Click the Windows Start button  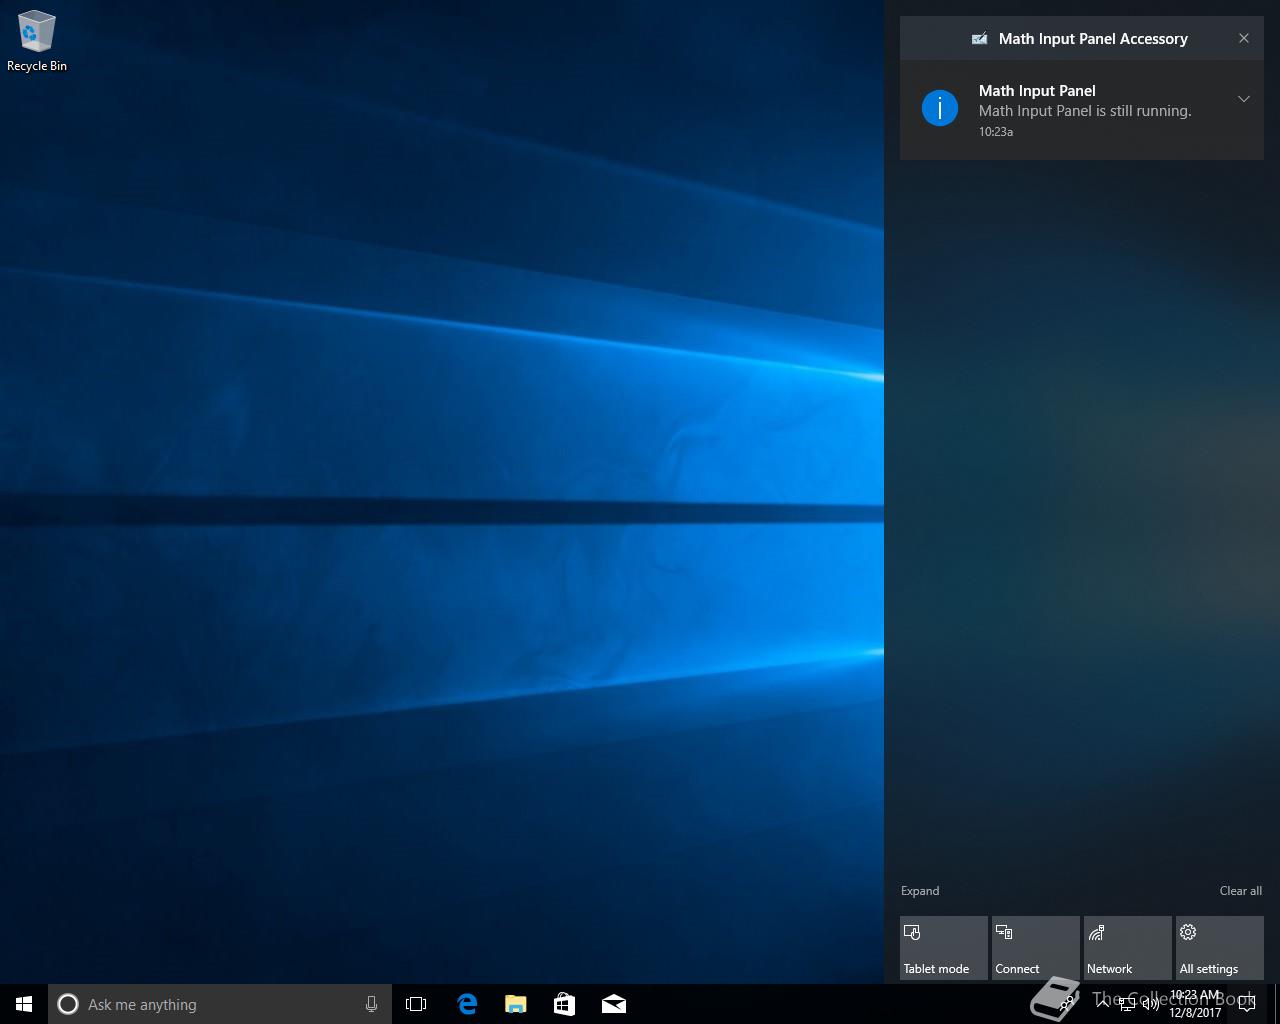(24, 1004)
